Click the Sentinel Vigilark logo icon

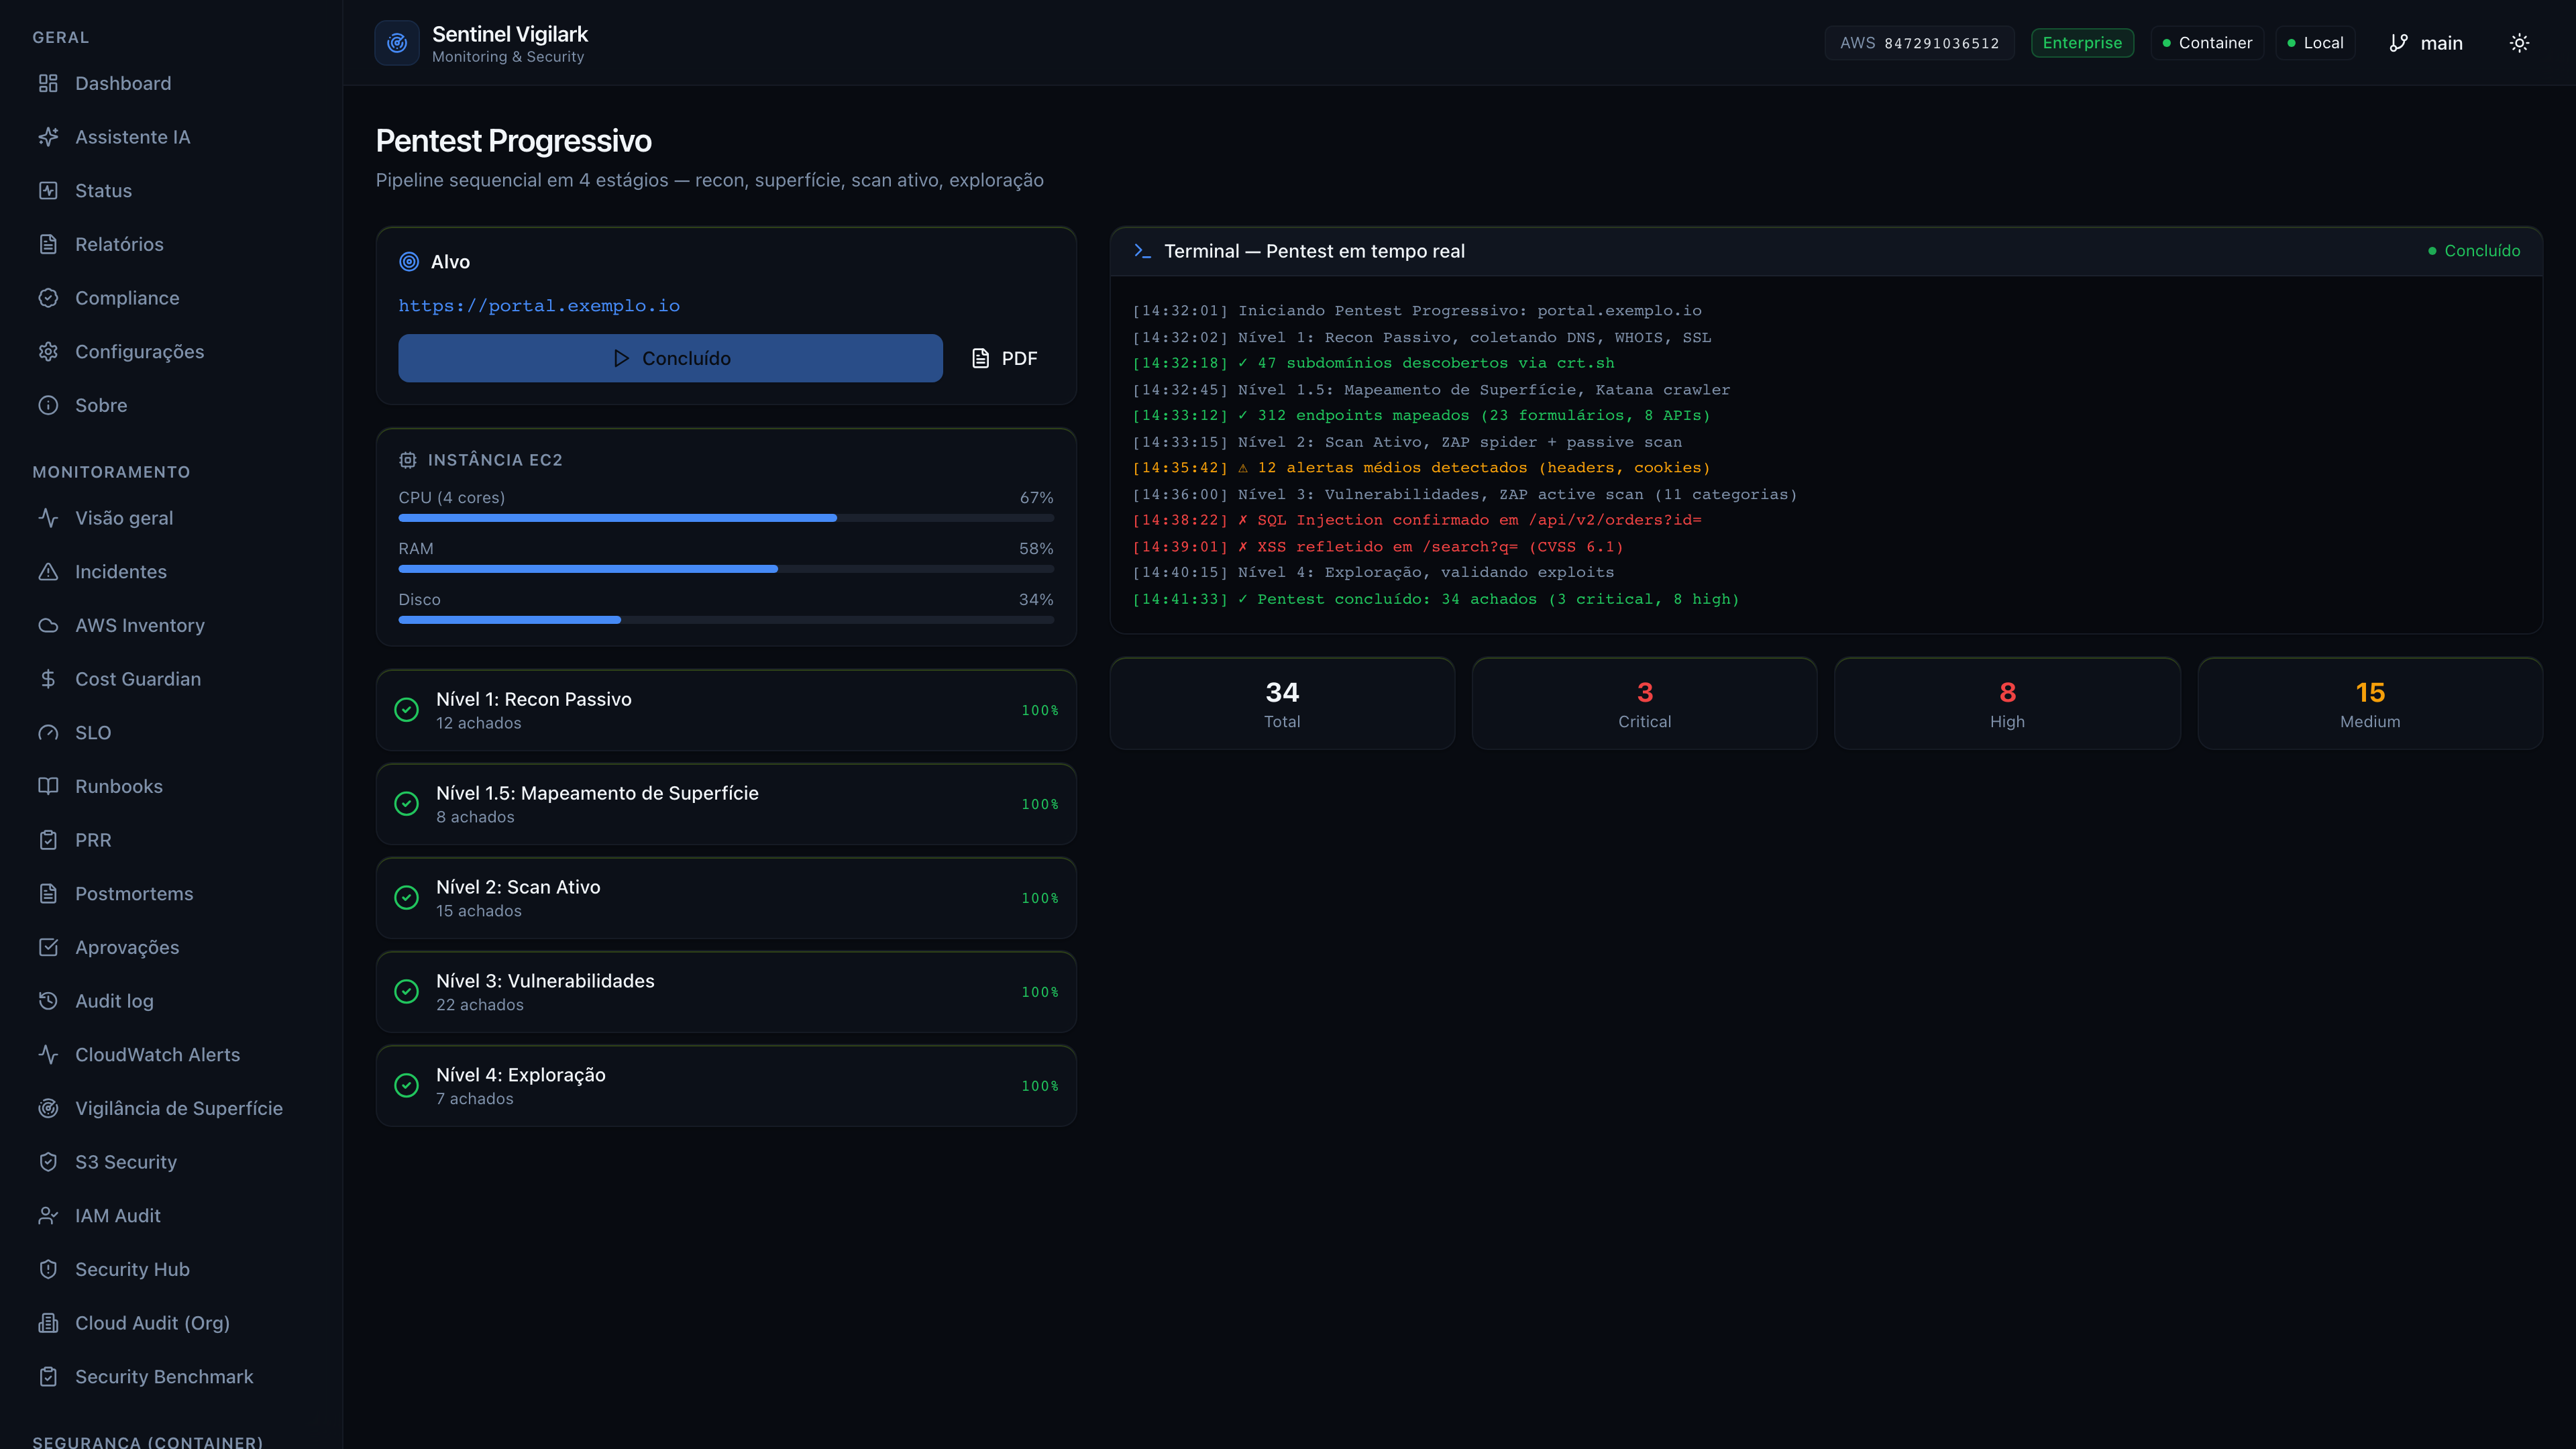coord(397,43)
